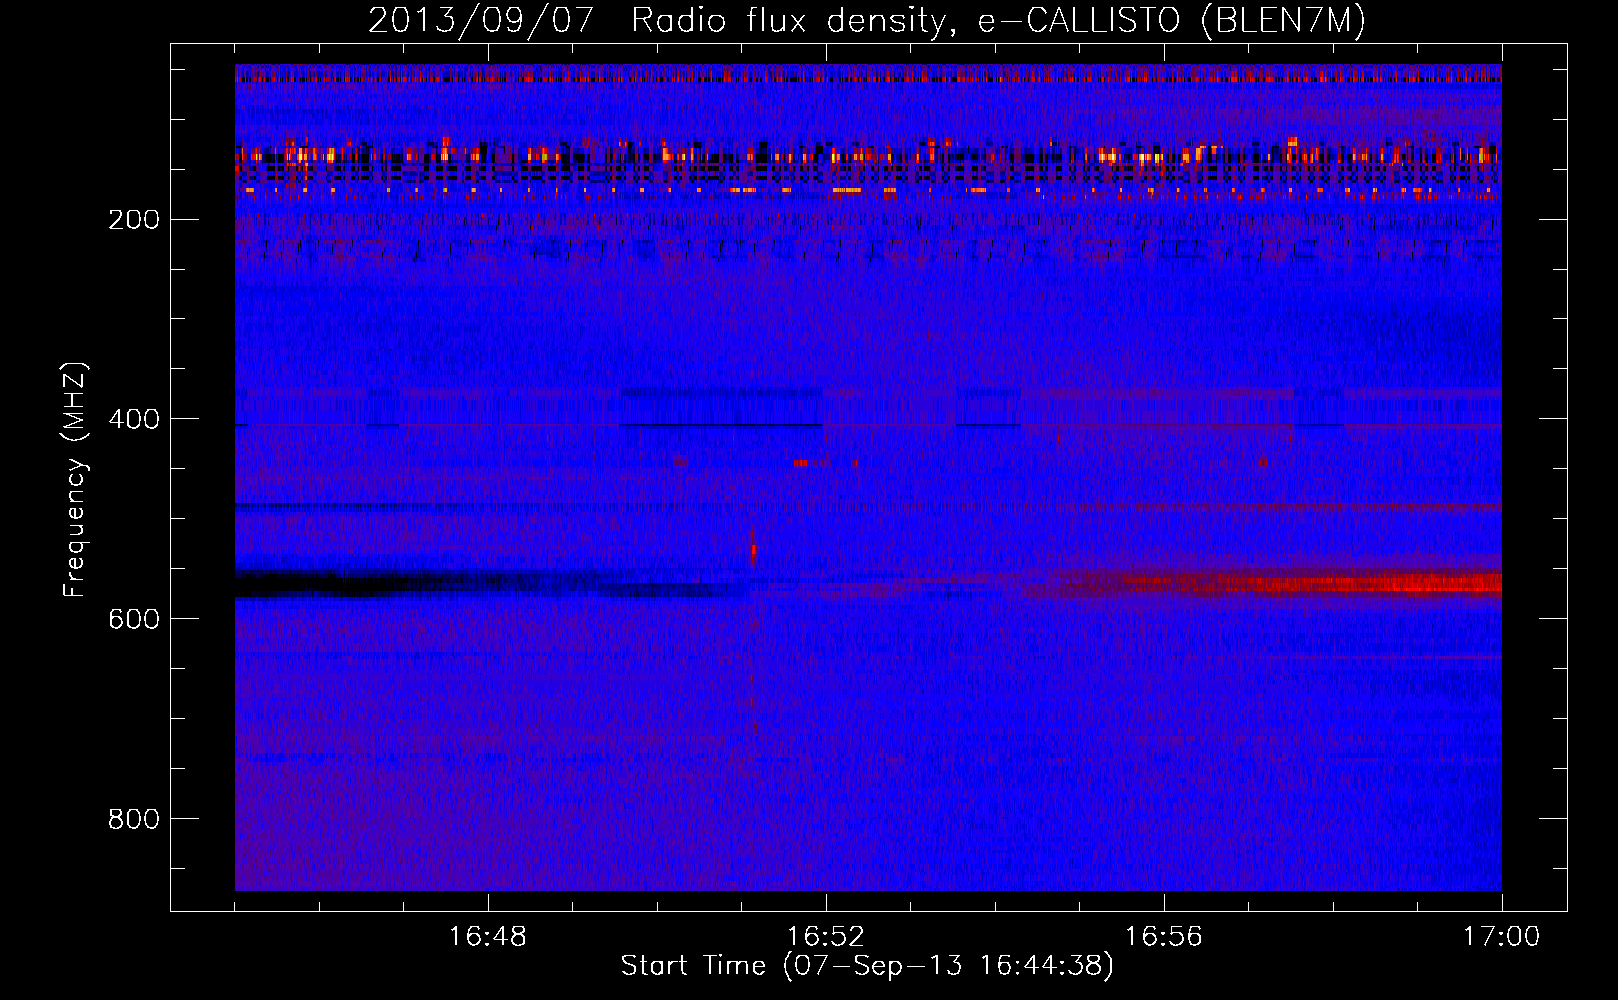The image size is (1618, 1000).
Task: Click the 17:00 time tick label
Action: coord(1501,937)
